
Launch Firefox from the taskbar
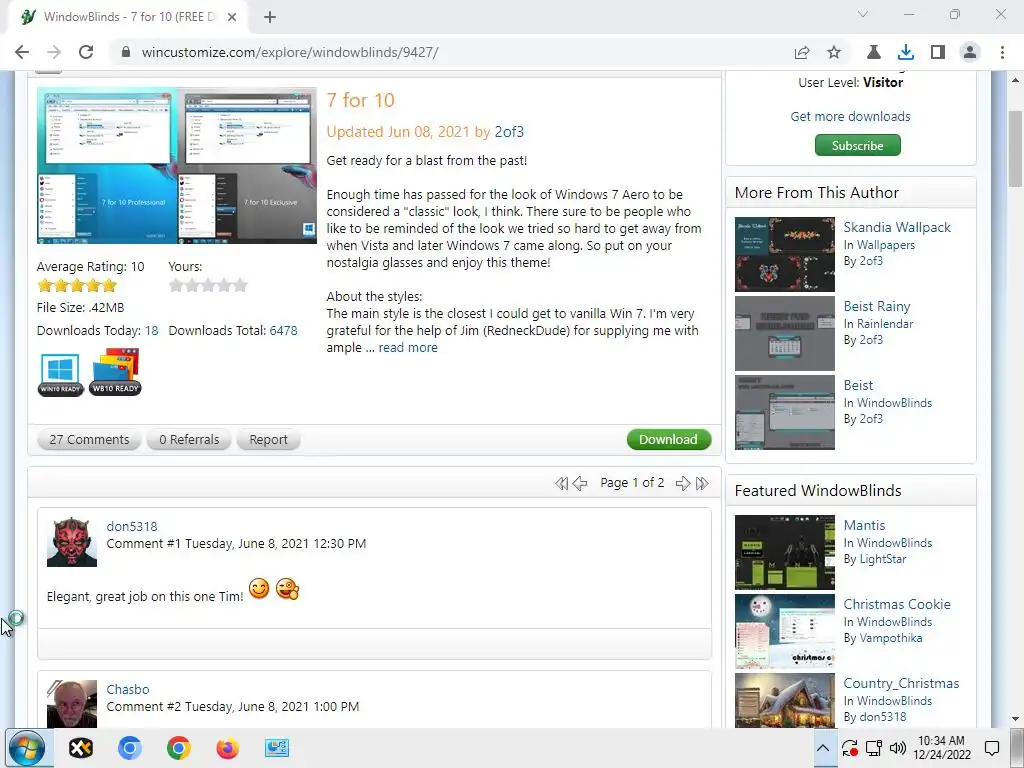[x=227, y=748]
